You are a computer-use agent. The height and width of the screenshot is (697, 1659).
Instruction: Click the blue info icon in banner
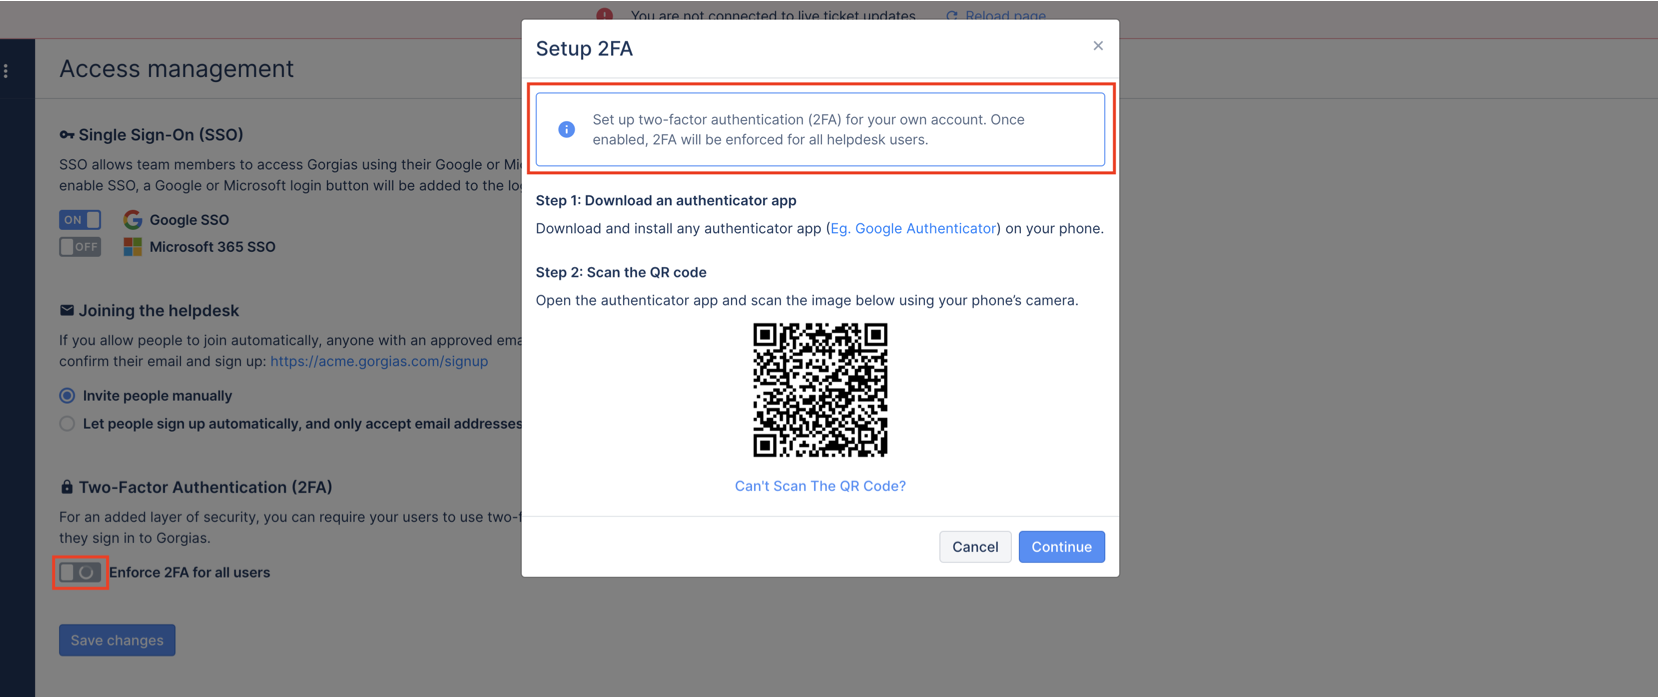point(566,129)
